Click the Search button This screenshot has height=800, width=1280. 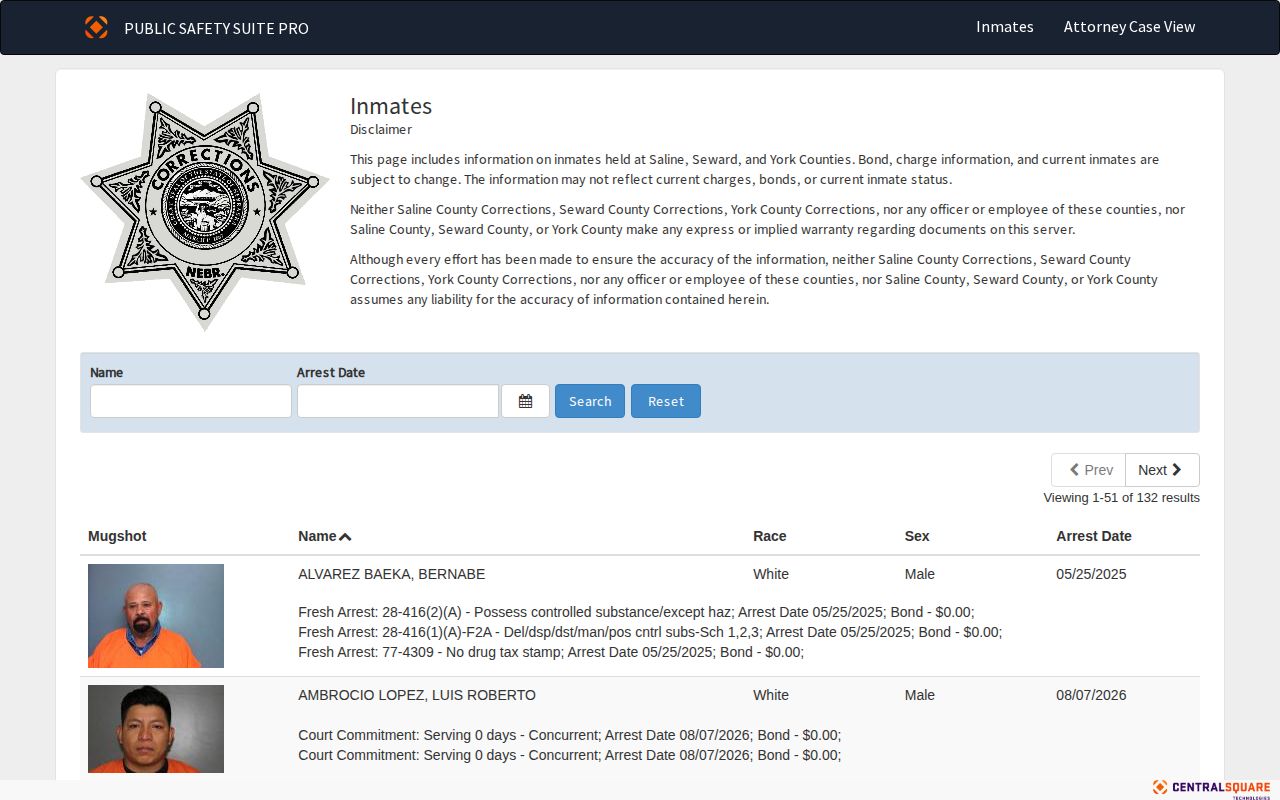[x=590, y=401]
